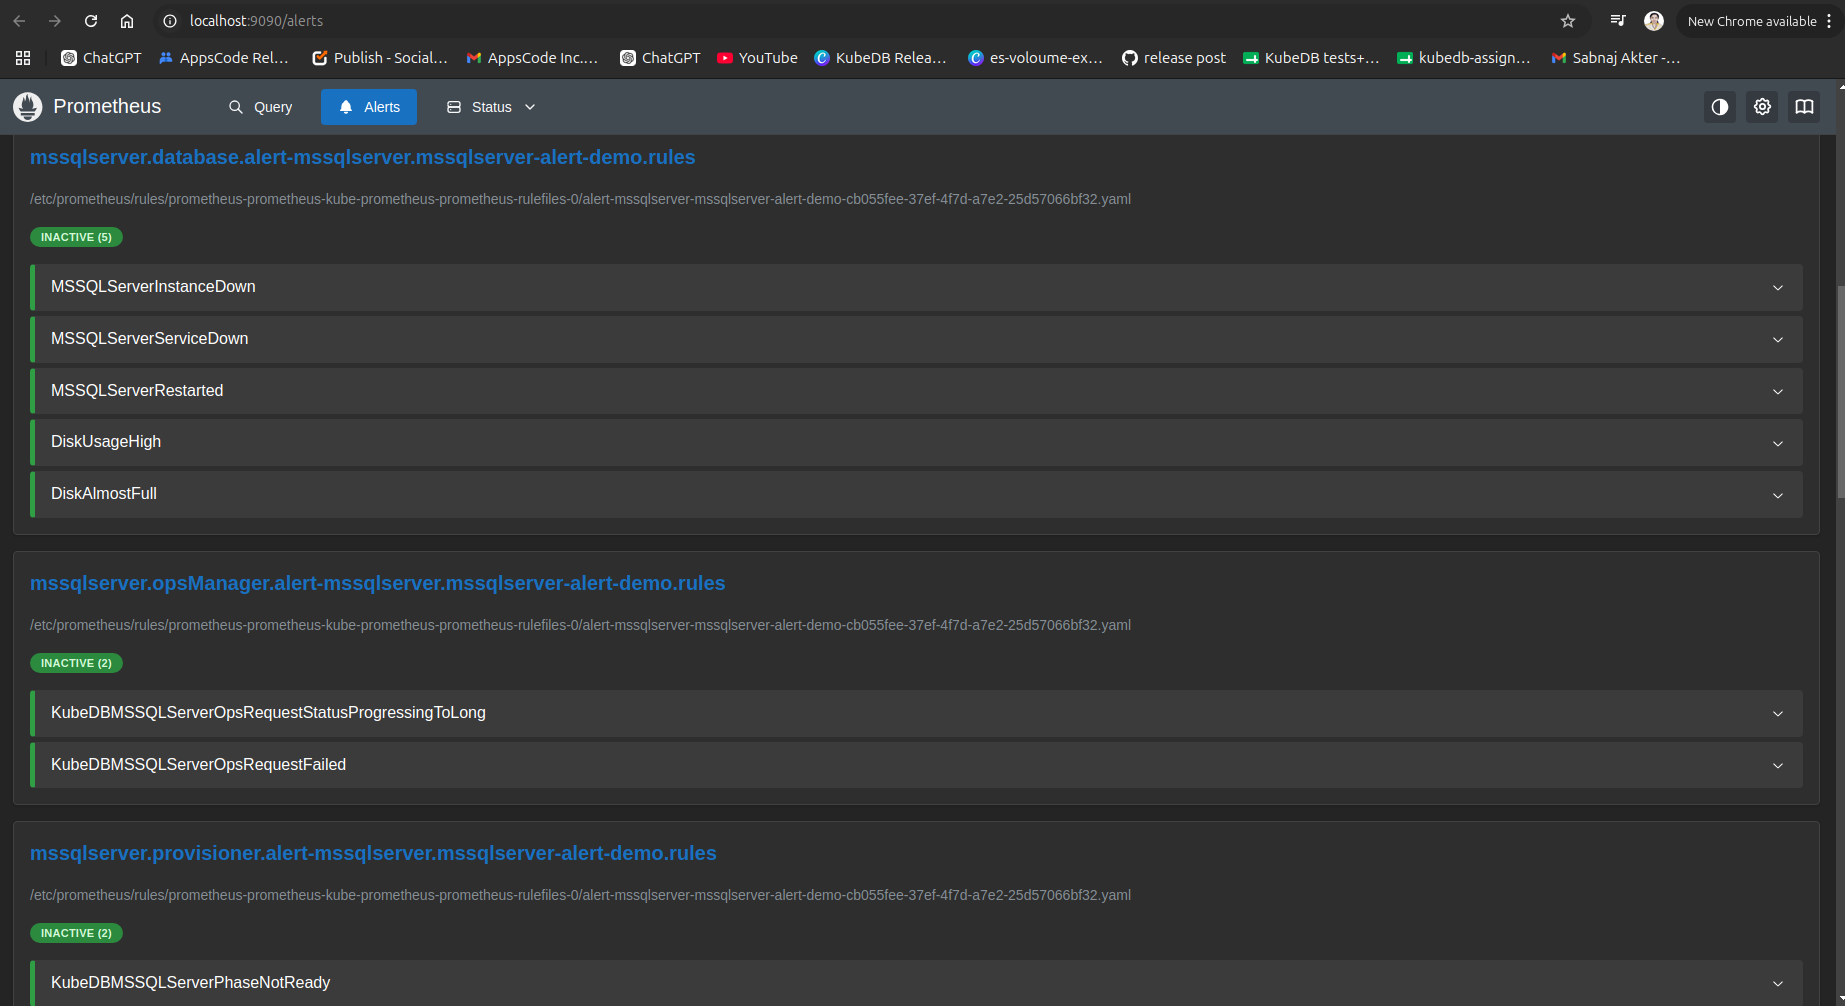1845x1006 pixels.
Task: Open the Sabnaj Akter Gmail bookmark
Action: 1616,58
